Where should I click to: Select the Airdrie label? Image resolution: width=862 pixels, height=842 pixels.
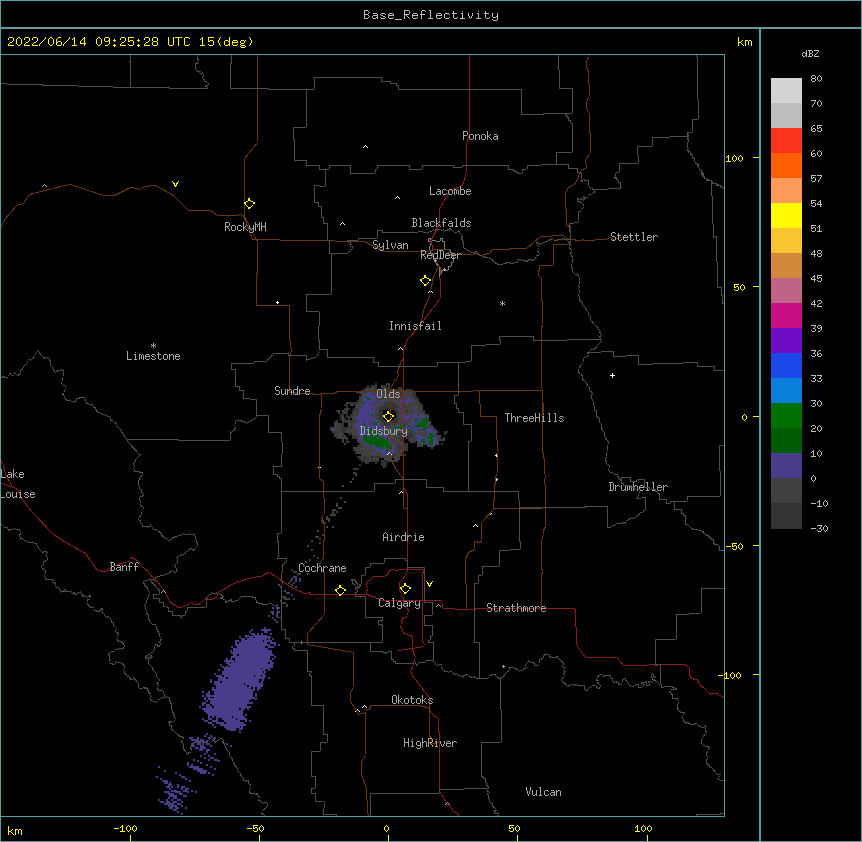(x=404, y=537)
